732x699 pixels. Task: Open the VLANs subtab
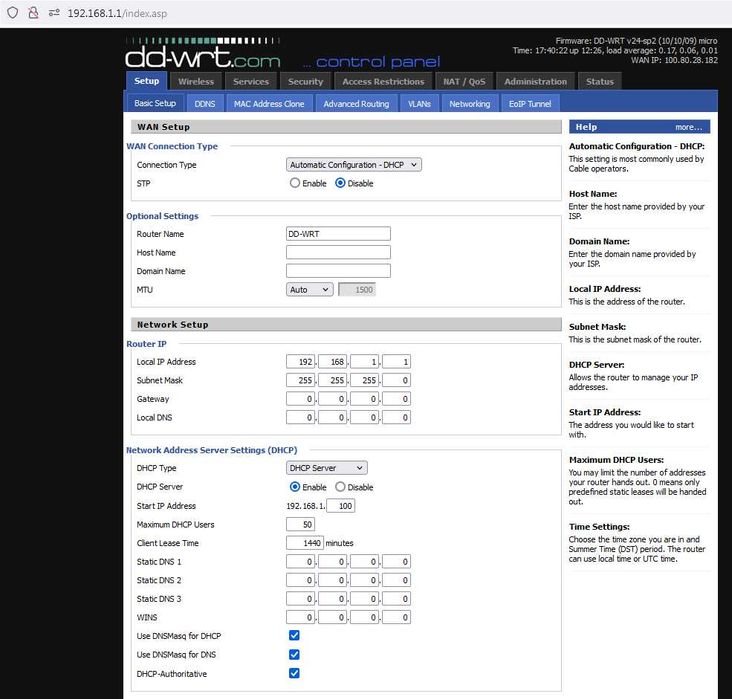(x=419, y=104)
